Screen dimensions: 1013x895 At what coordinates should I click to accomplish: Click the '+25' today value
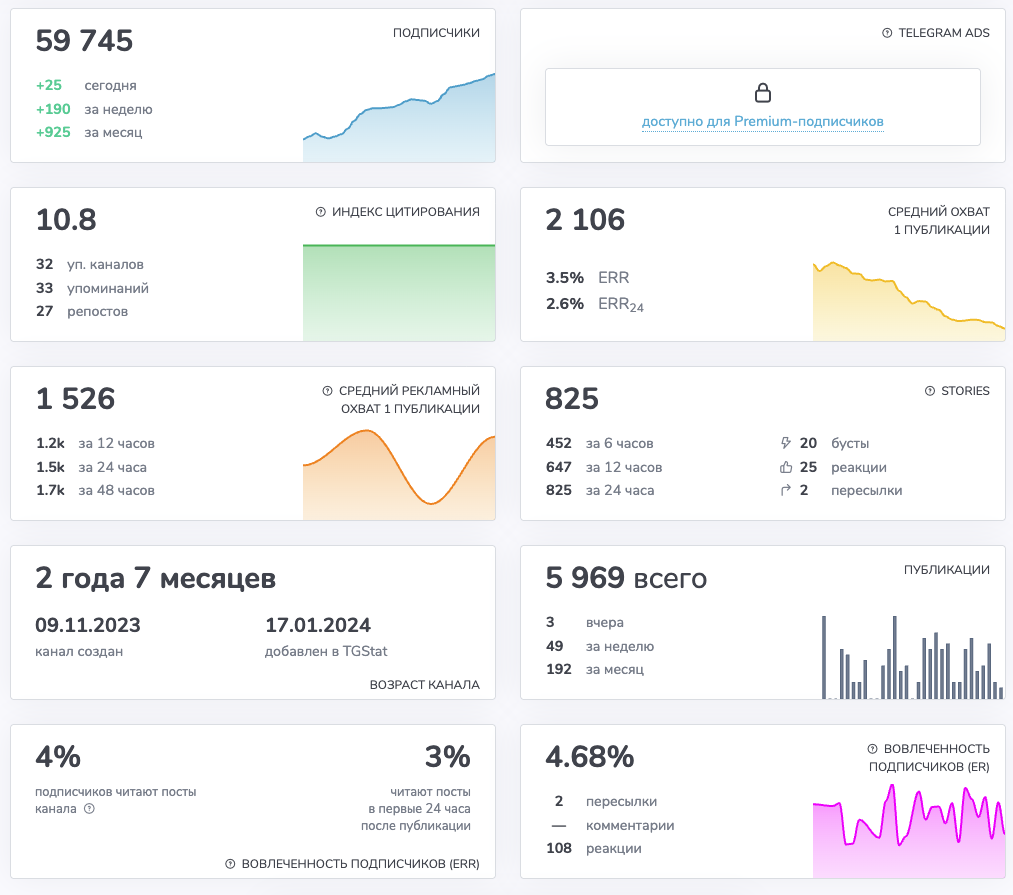click(x=49, y=85)
